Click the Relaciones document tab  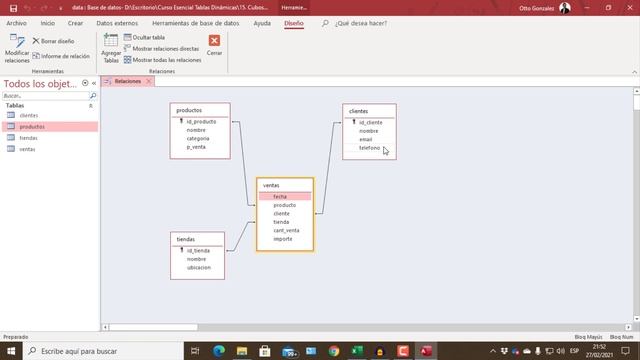click(127, 81)
